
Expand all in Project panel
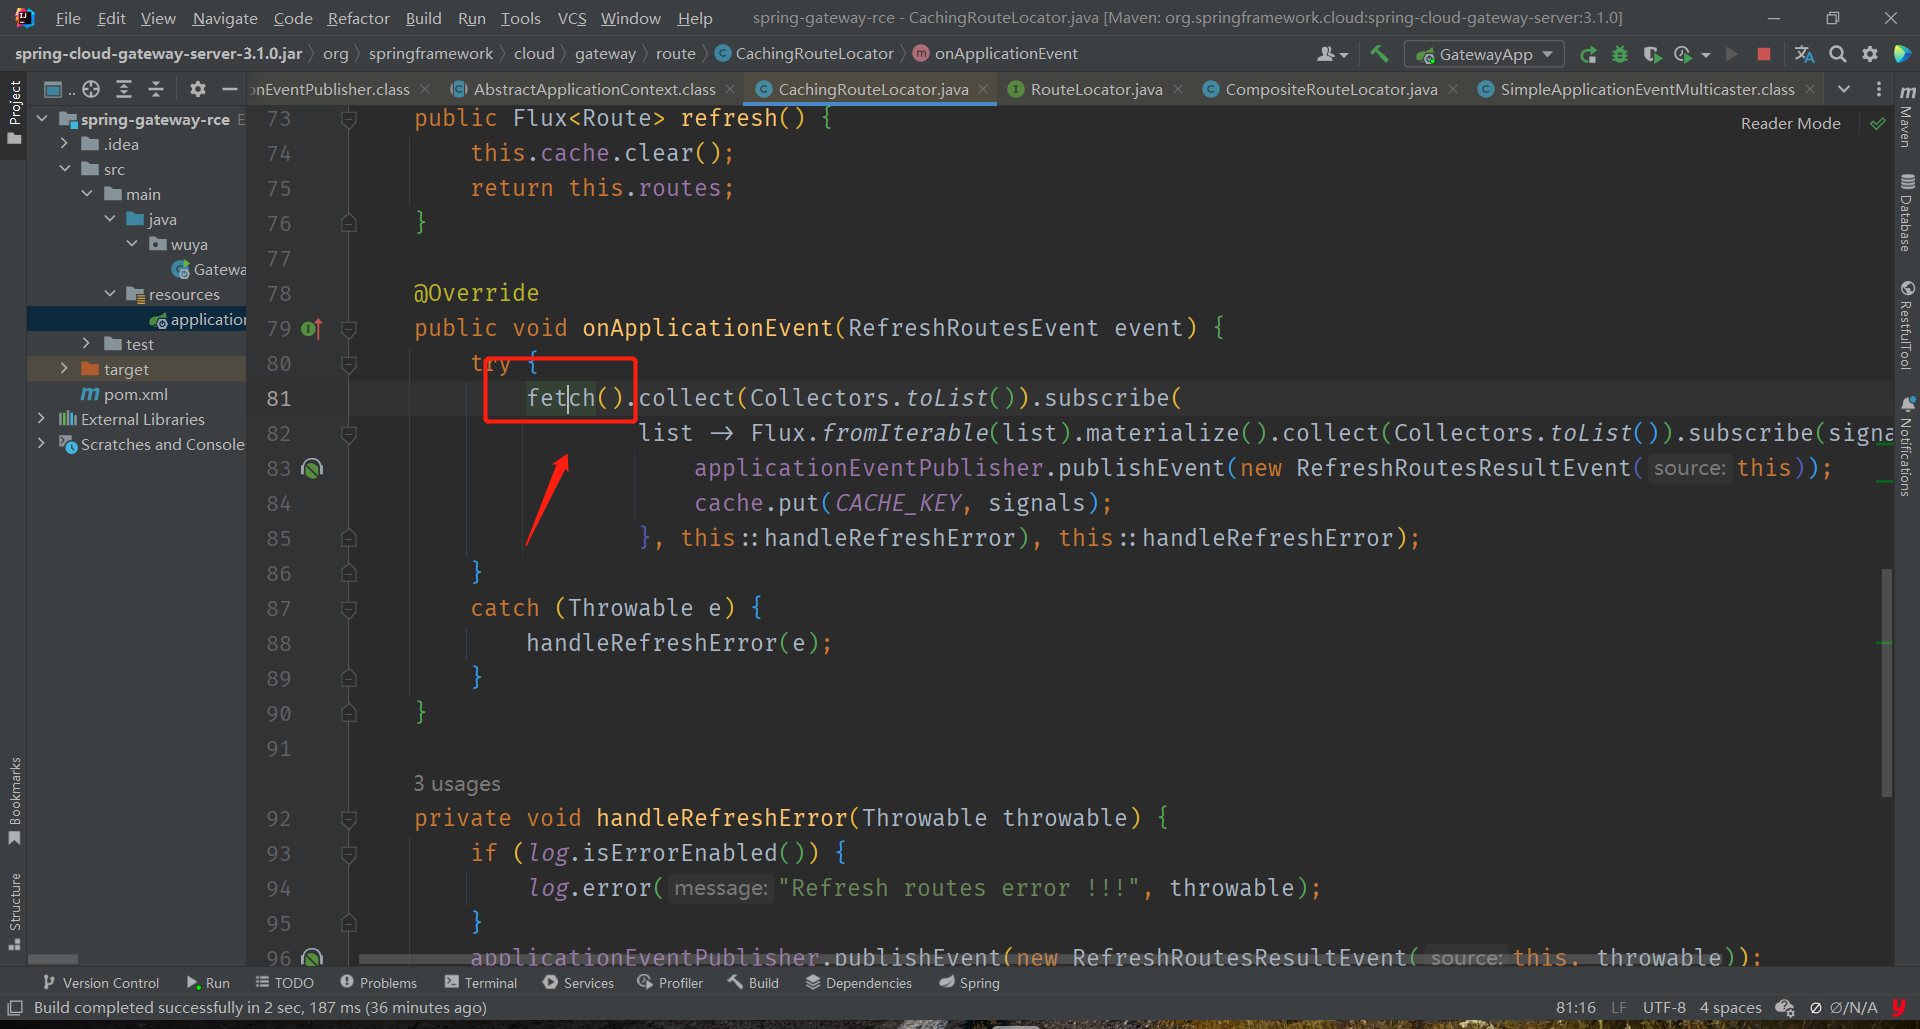pyautogui.click(x=124, y=89)
